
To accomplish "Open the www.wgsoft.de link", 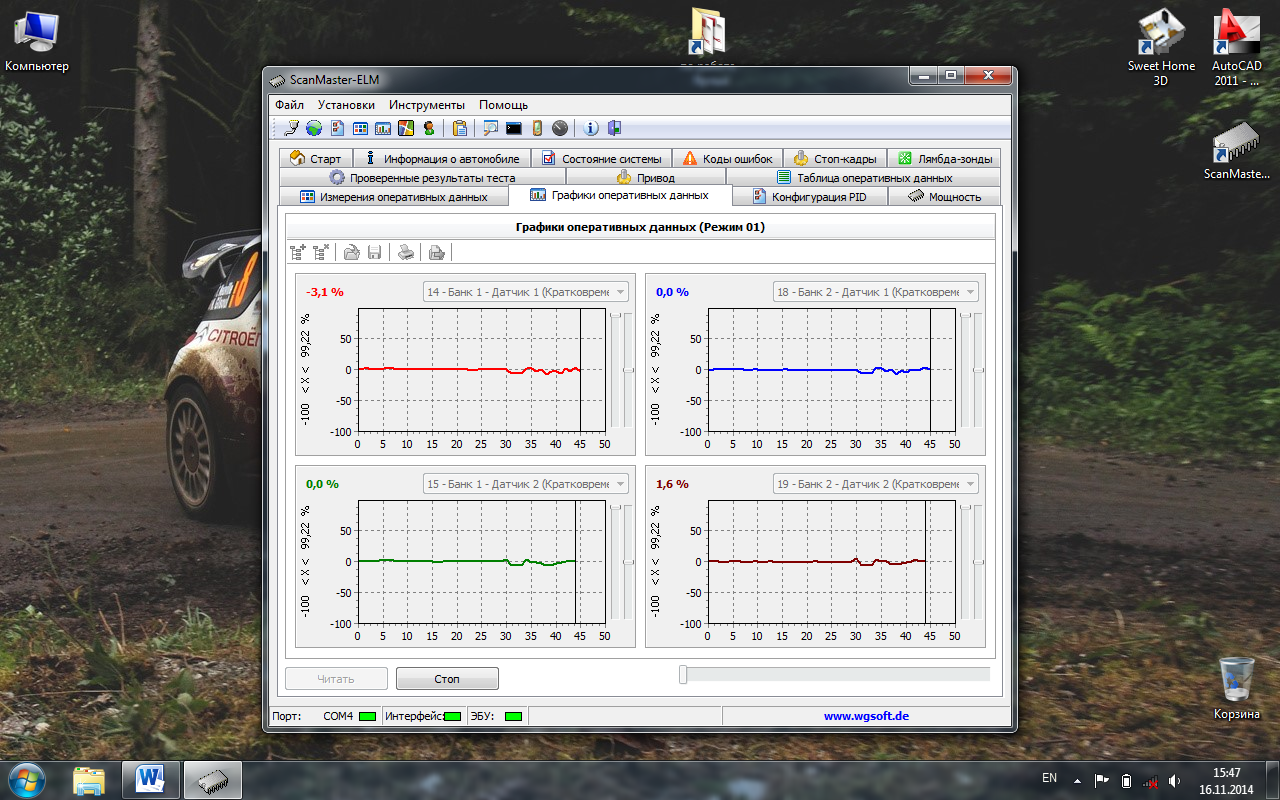I will tap(866, 716).
